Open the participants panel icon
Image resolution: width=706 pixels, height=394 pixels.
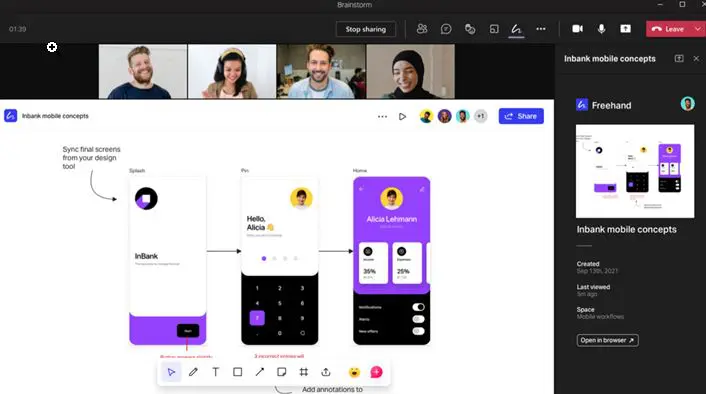(422, 29)
